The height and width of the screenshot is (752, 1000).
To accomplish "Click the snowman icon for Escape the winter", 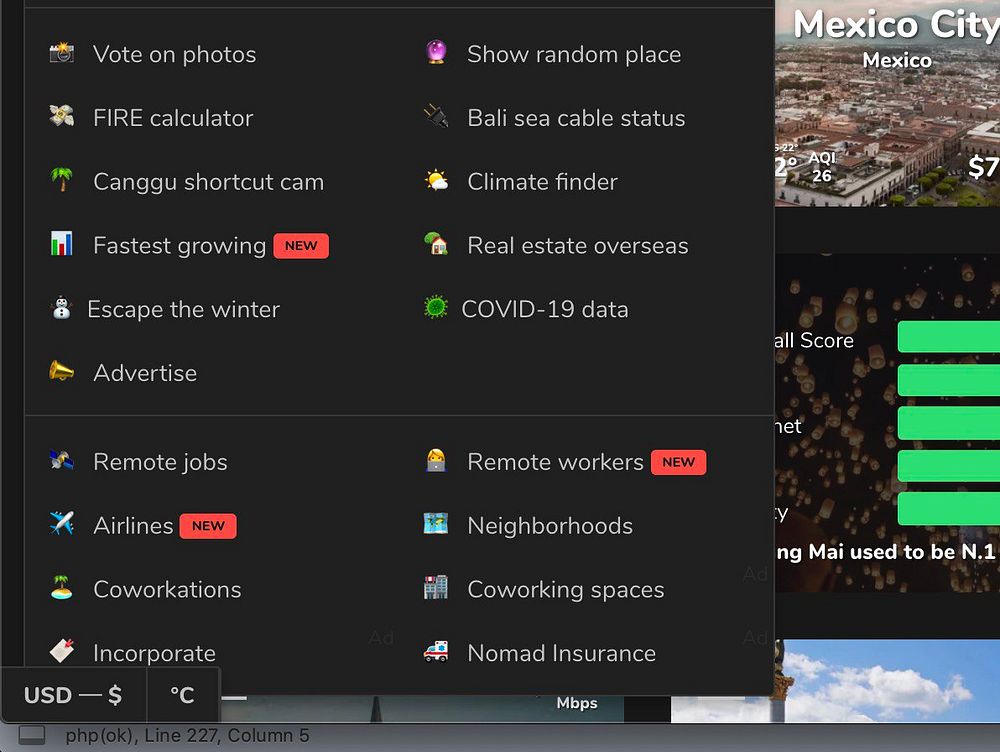I will point(62,308).
